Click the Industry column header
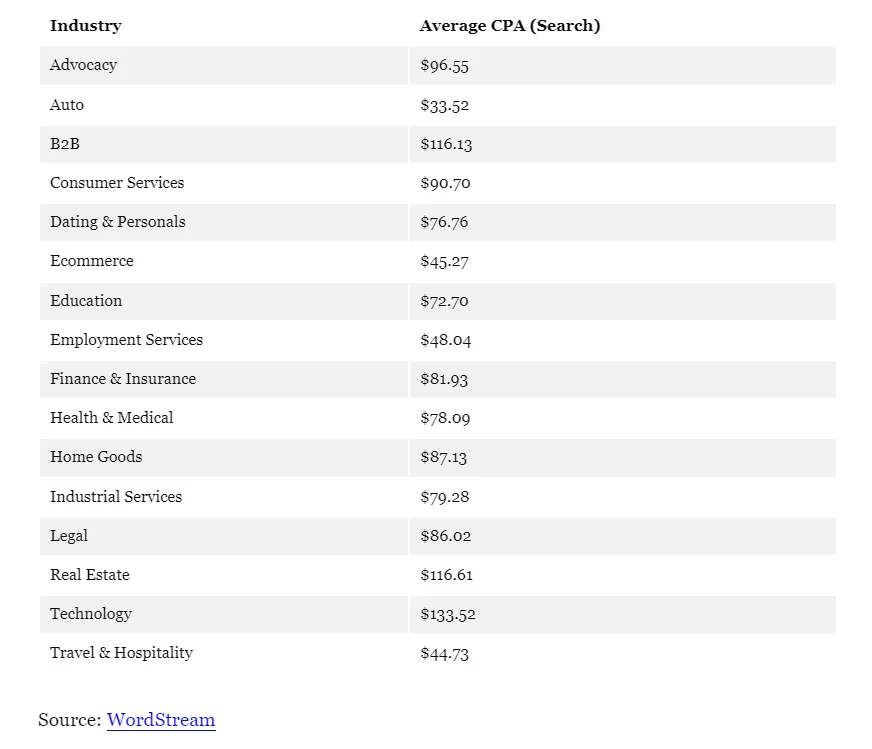The height and width of the screenshot is (749, 872). coord(86,26)
